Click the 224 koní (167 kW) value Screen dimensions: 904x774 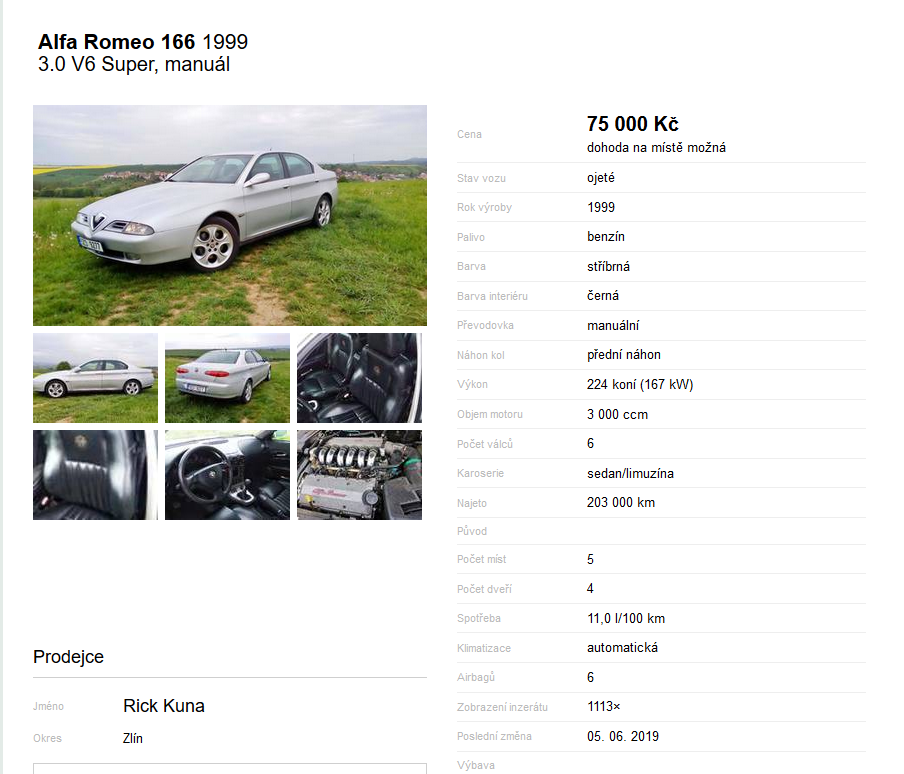coord(640,384)
